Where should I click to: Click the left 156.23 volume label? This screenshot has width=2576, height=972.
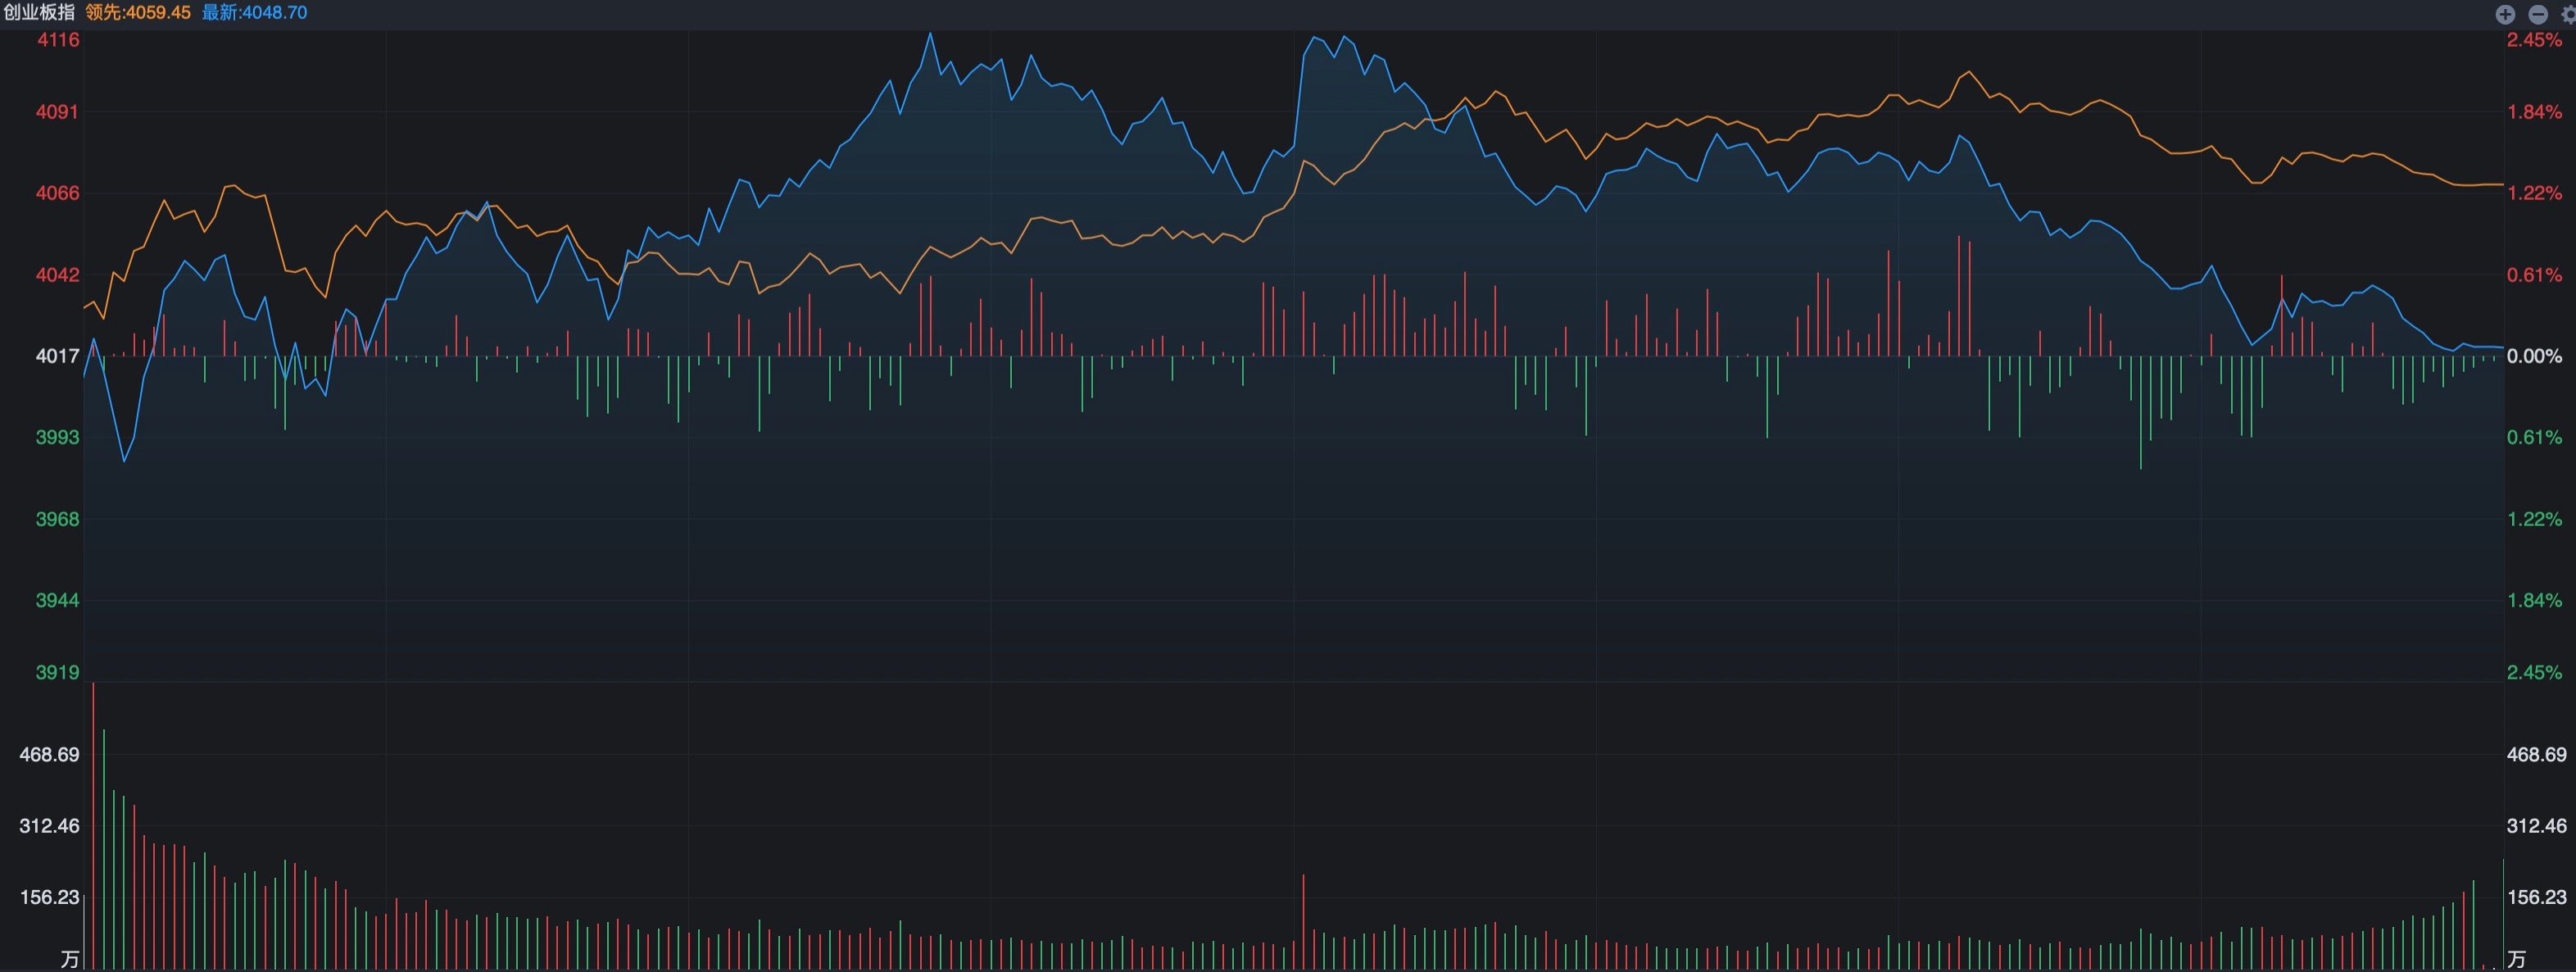pyautogui.click(x=50, y=897)
